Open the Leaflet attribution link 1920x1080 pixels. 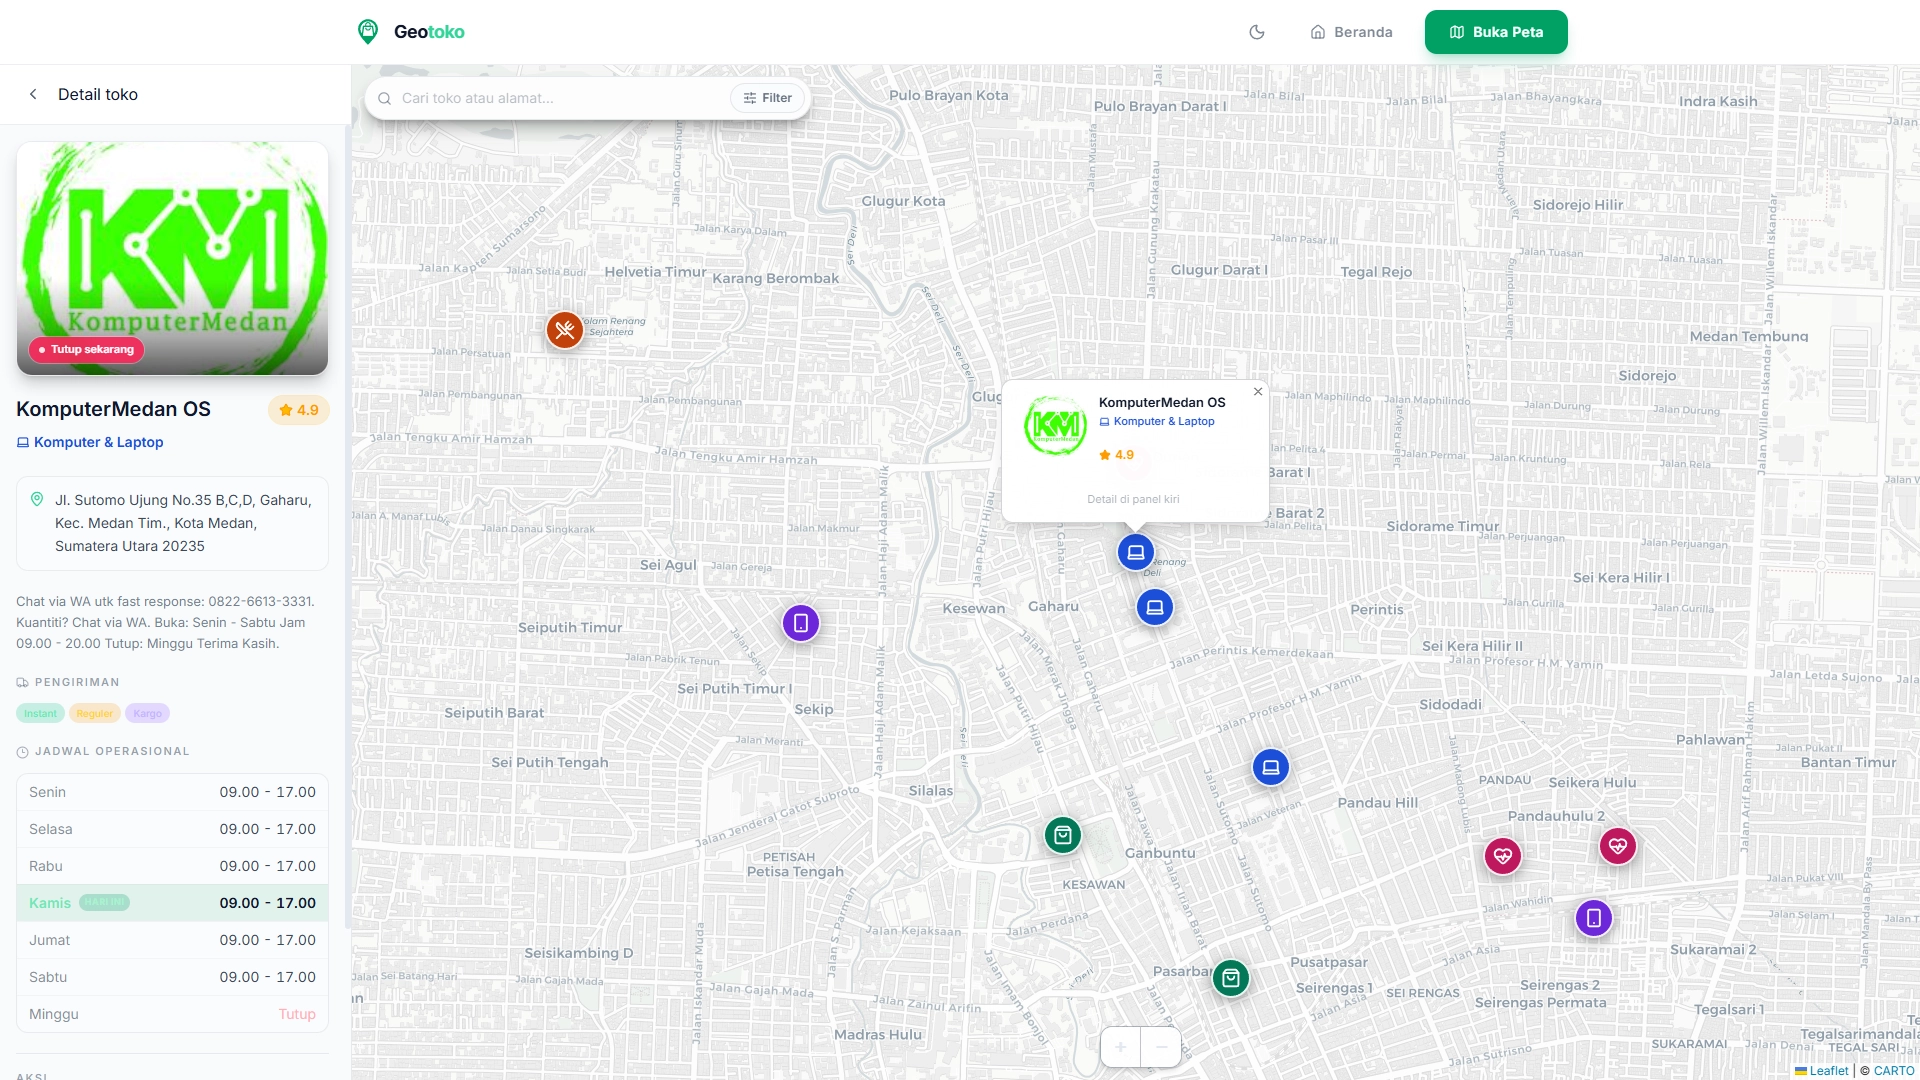(1822, 1070)
